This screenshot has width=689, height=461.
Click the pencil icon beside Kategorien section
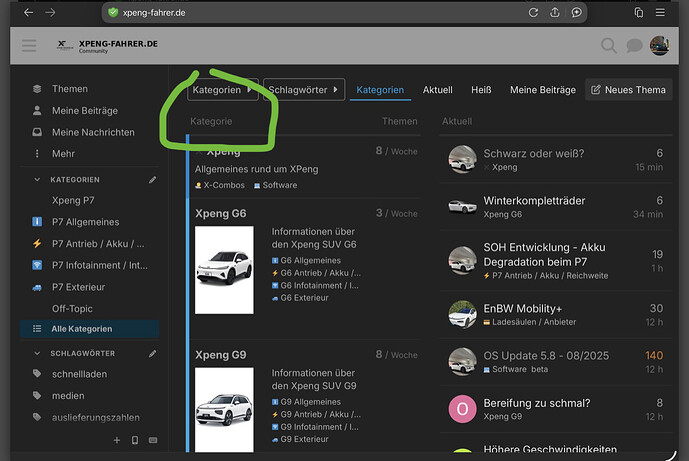153,180
